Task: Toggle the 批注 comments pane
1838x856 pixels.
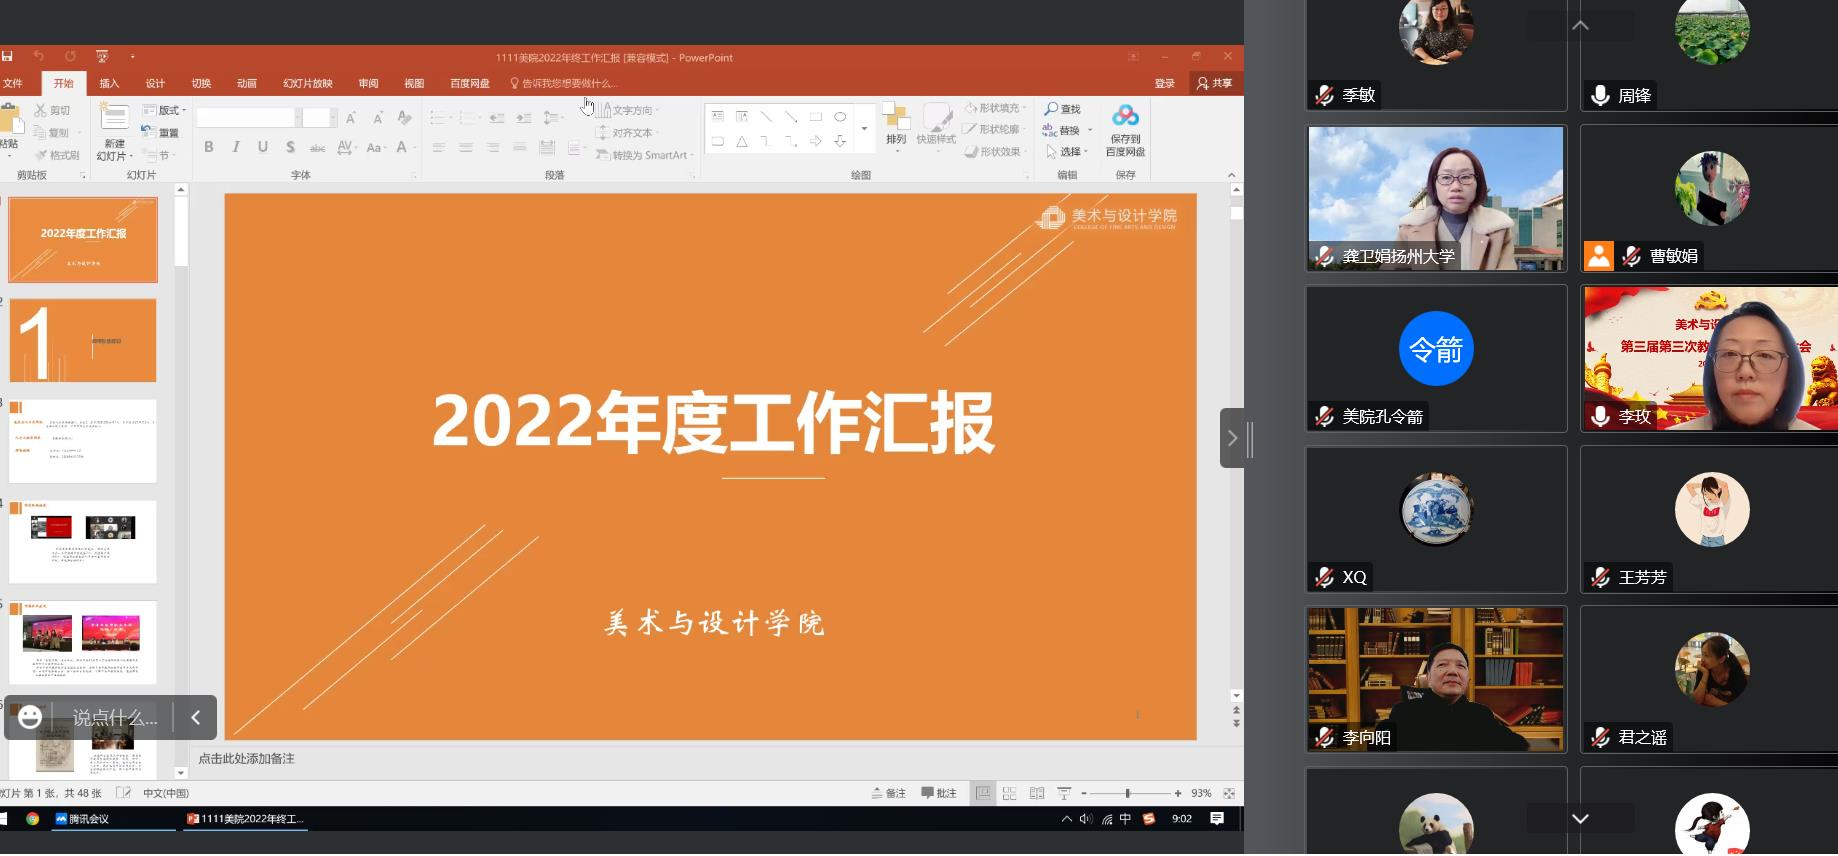Action: coord(939,793)
